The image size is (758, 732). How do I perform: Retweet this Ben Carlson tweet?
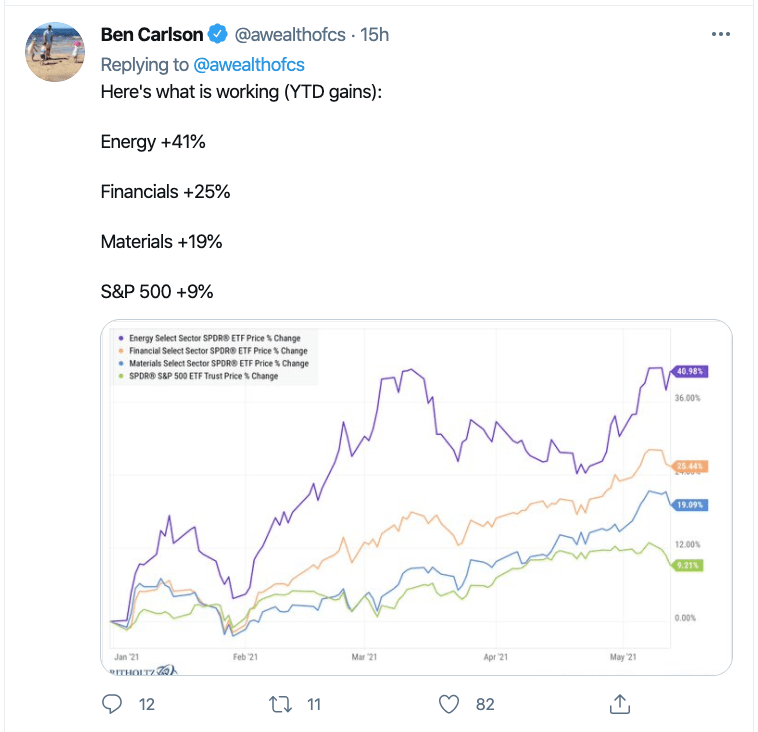[x=282, y=704]
